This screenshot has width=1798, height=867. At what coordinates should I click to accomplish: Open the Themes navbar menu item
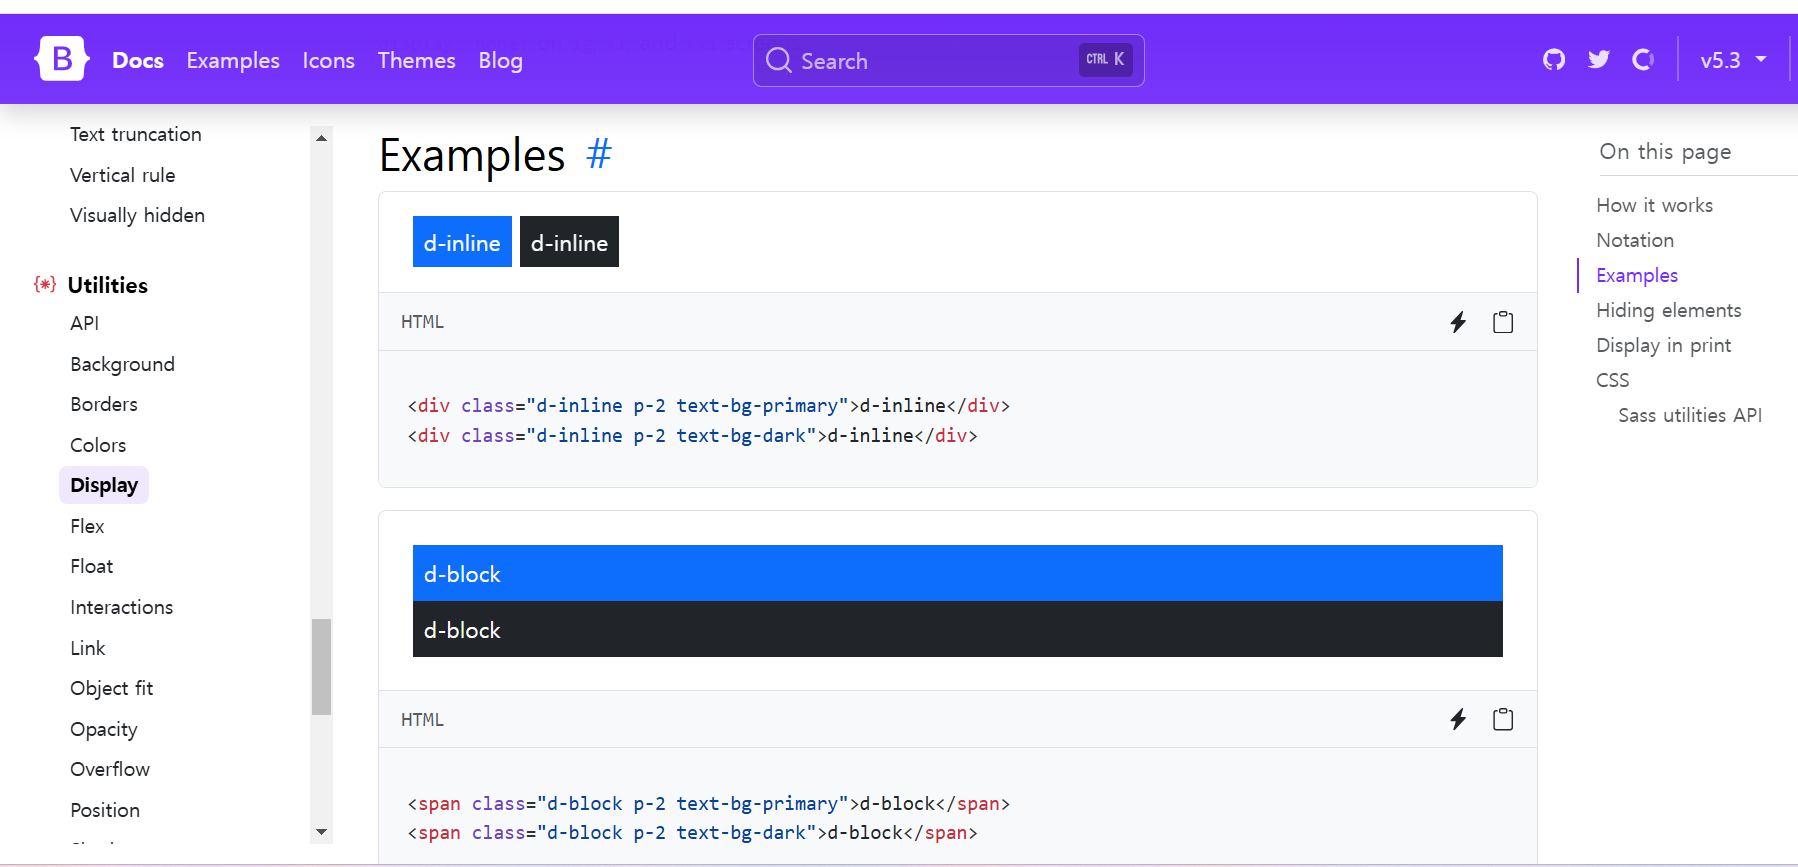coord(416,61)
